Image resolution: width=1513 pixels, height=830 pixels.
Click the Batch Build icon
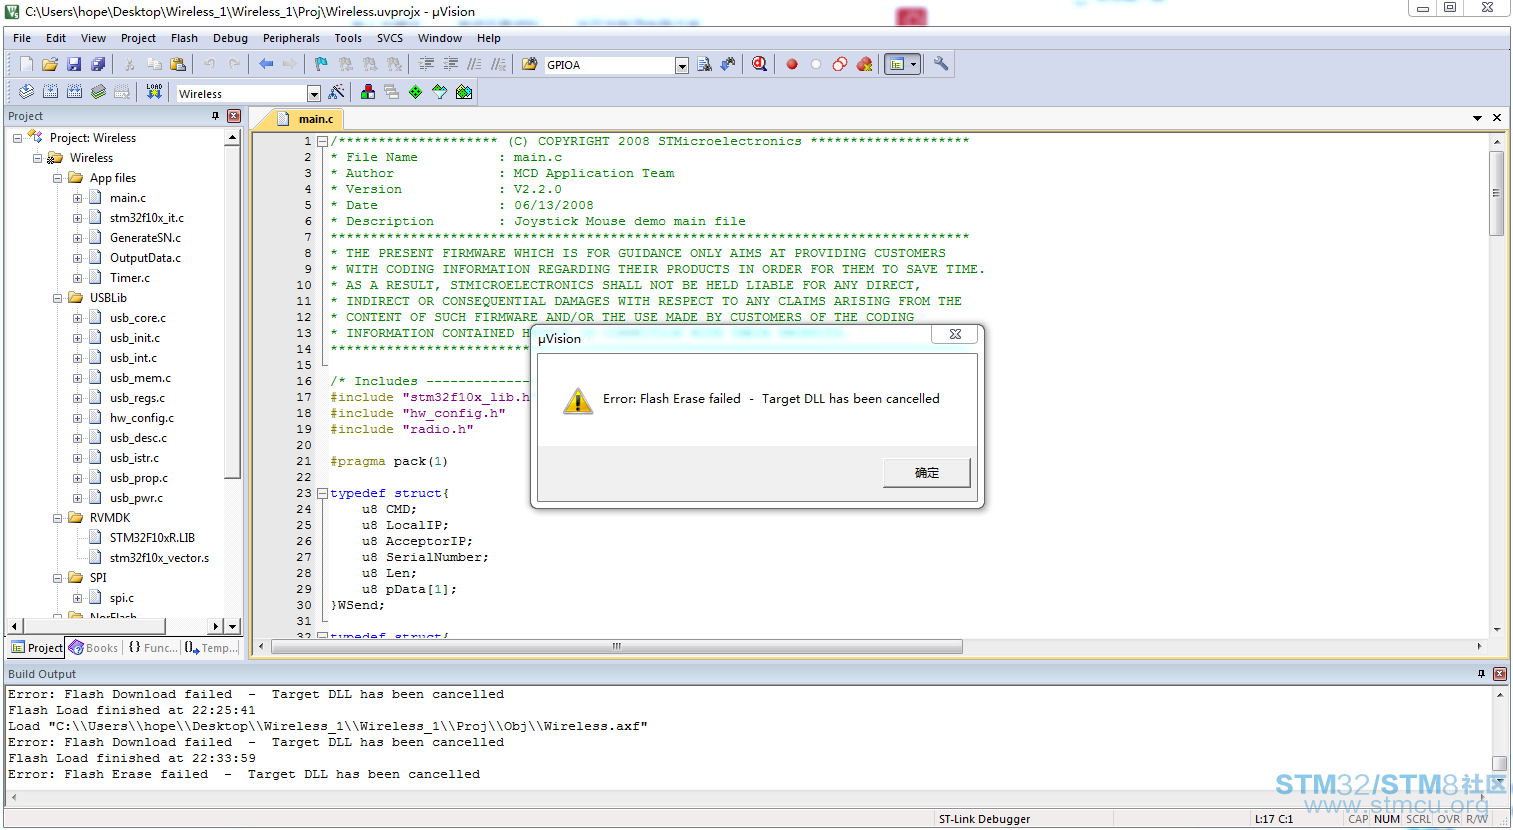[x=98, y=92]
